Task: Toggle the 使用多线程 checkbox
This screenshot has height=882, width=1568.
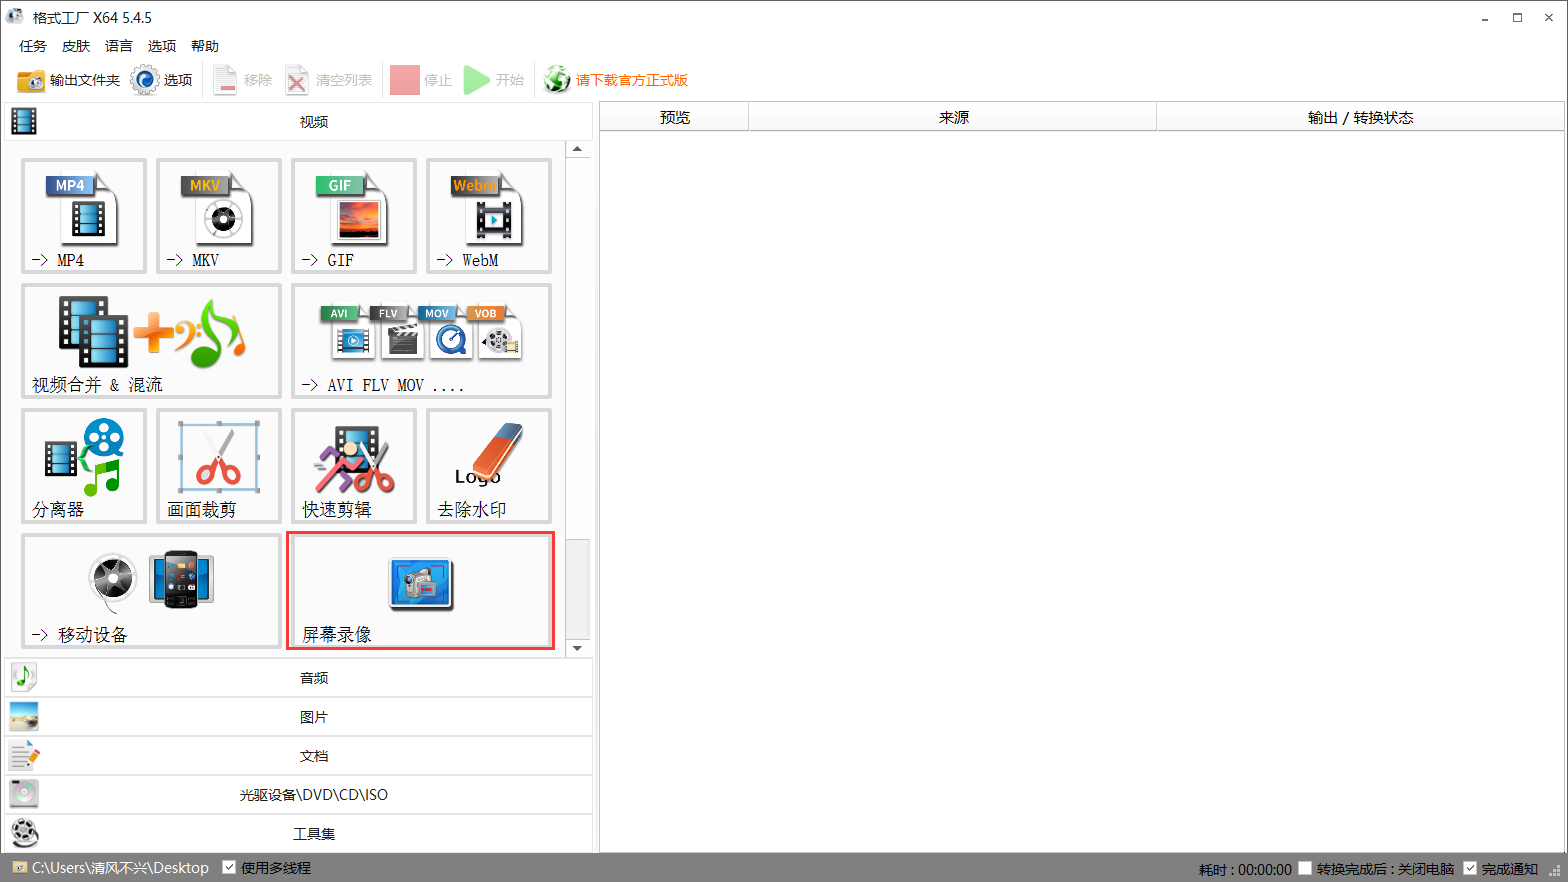Action: (229, 867)
